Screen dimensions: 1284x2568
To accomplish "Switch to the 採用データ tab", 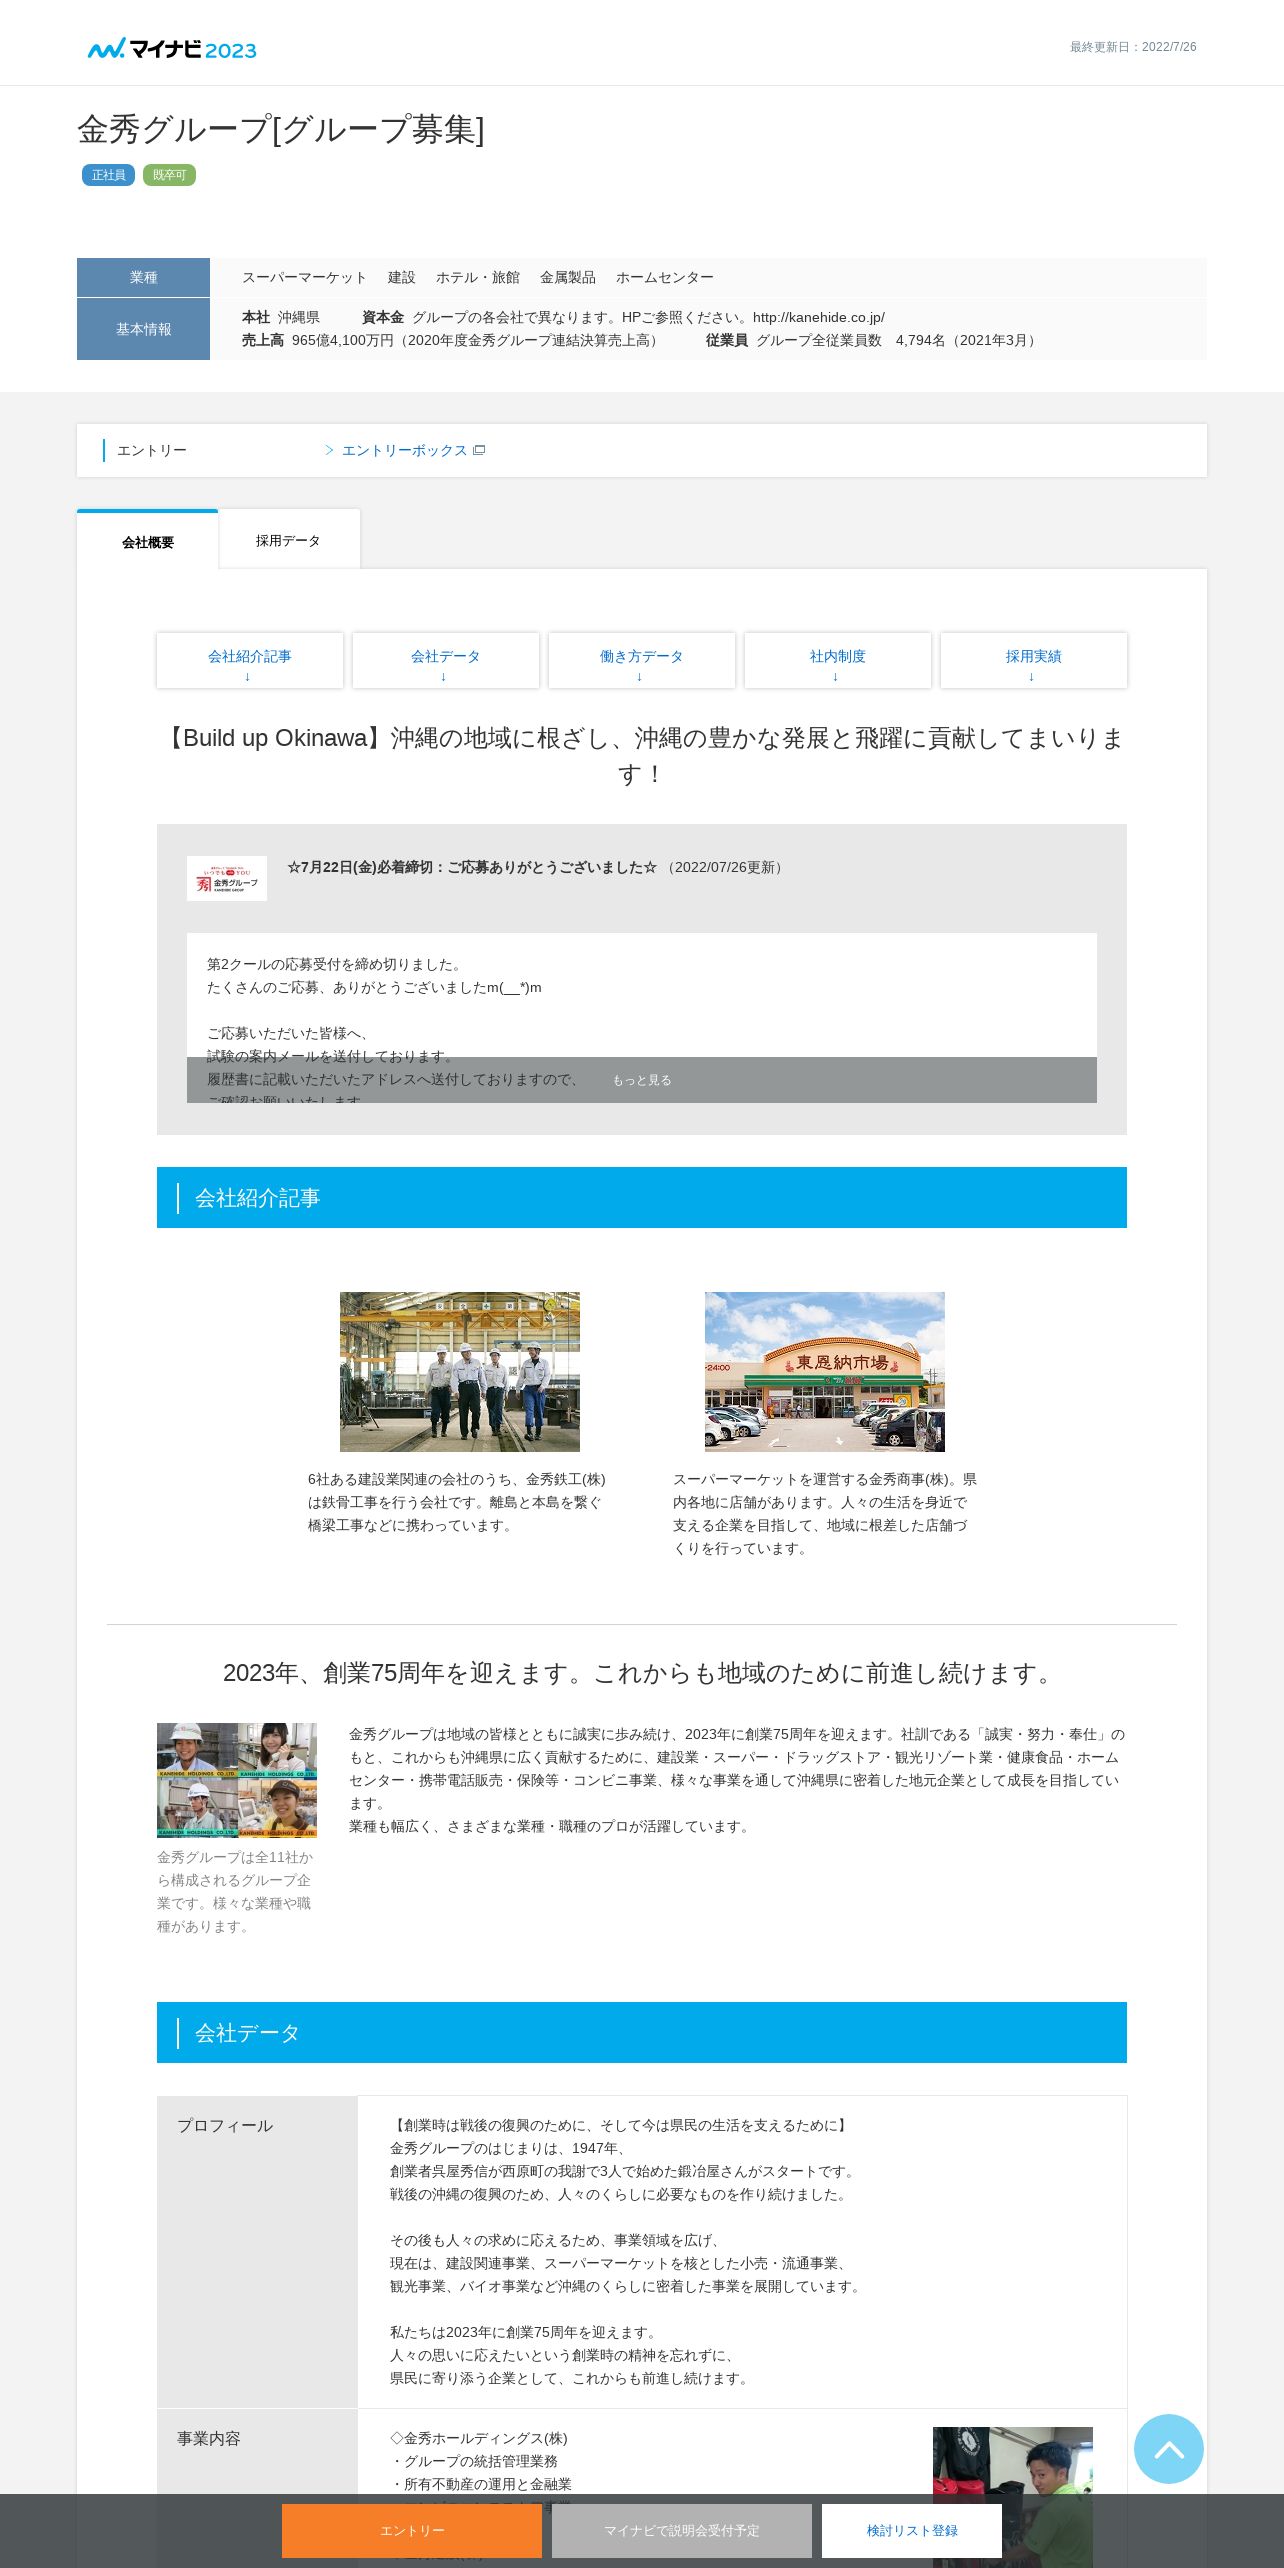I will (x=288, y=540).
